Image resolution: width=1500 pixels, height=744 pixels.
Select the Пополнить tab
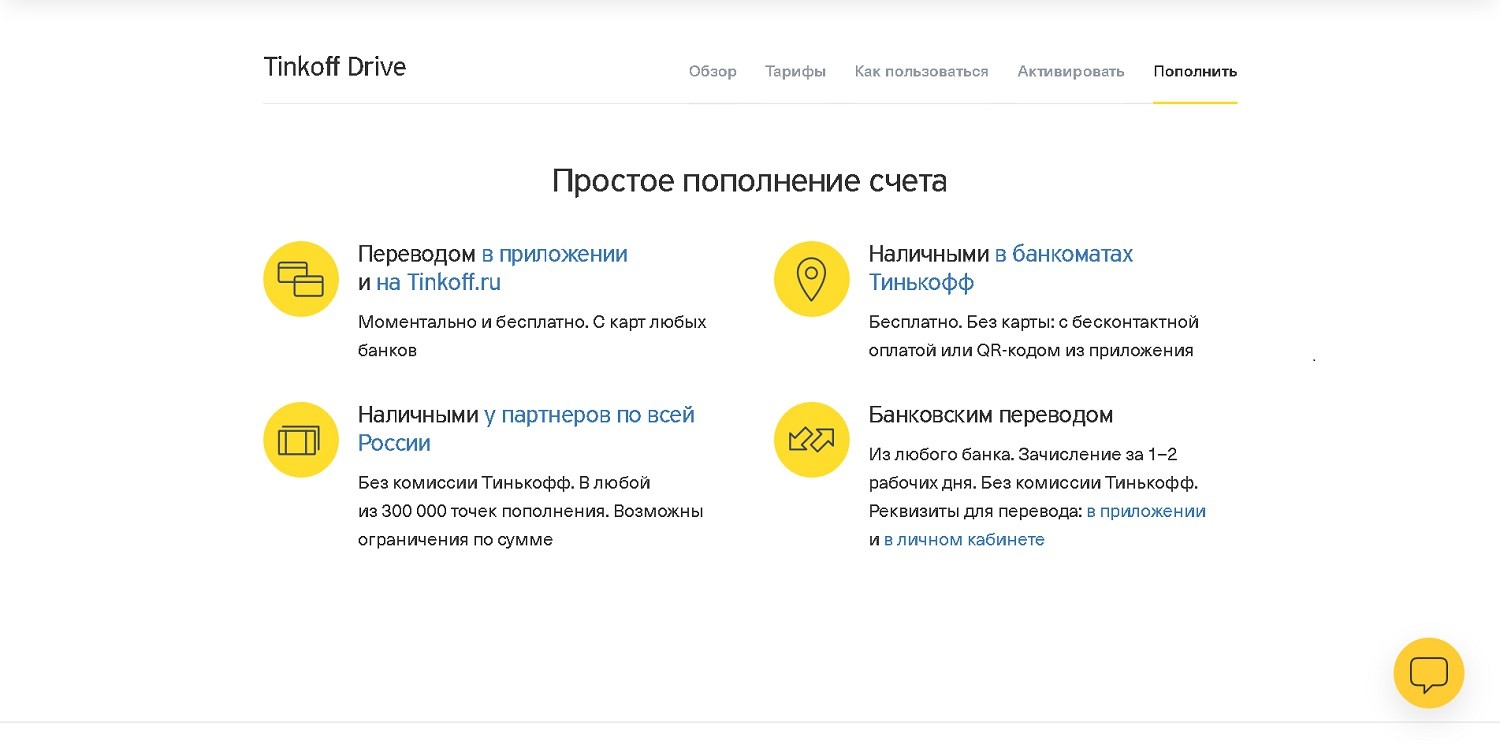(1195, 72)
